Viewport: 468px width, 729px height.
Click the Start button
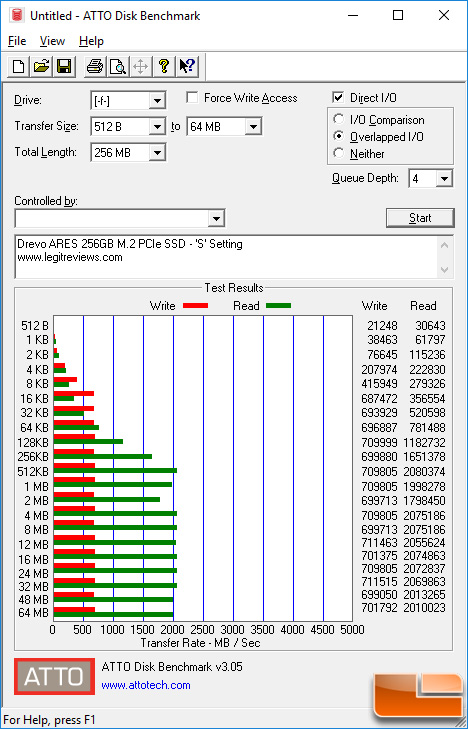[420, 218]
